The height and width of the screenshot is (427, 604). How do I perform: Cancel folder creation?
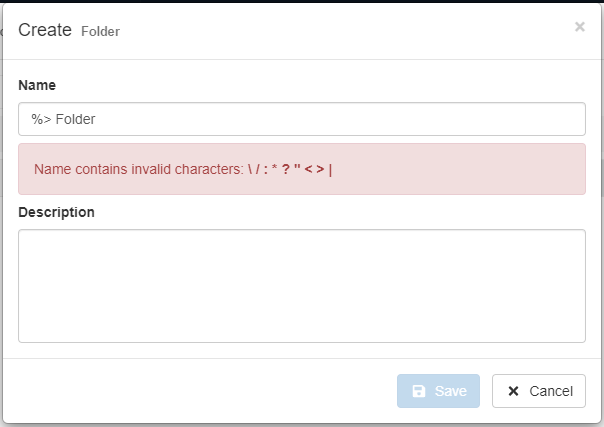click(538, 391)
